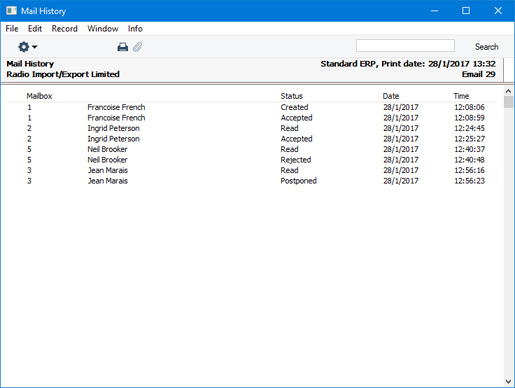Open the Record menu
This screenshot has width=515, height=388.
coord(64,29)
